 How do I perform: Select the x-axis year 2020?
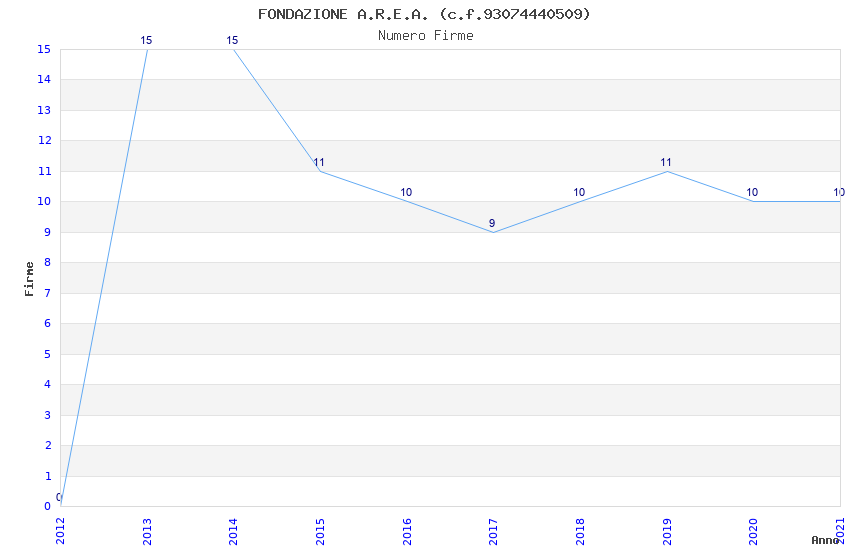coord(753,531)
